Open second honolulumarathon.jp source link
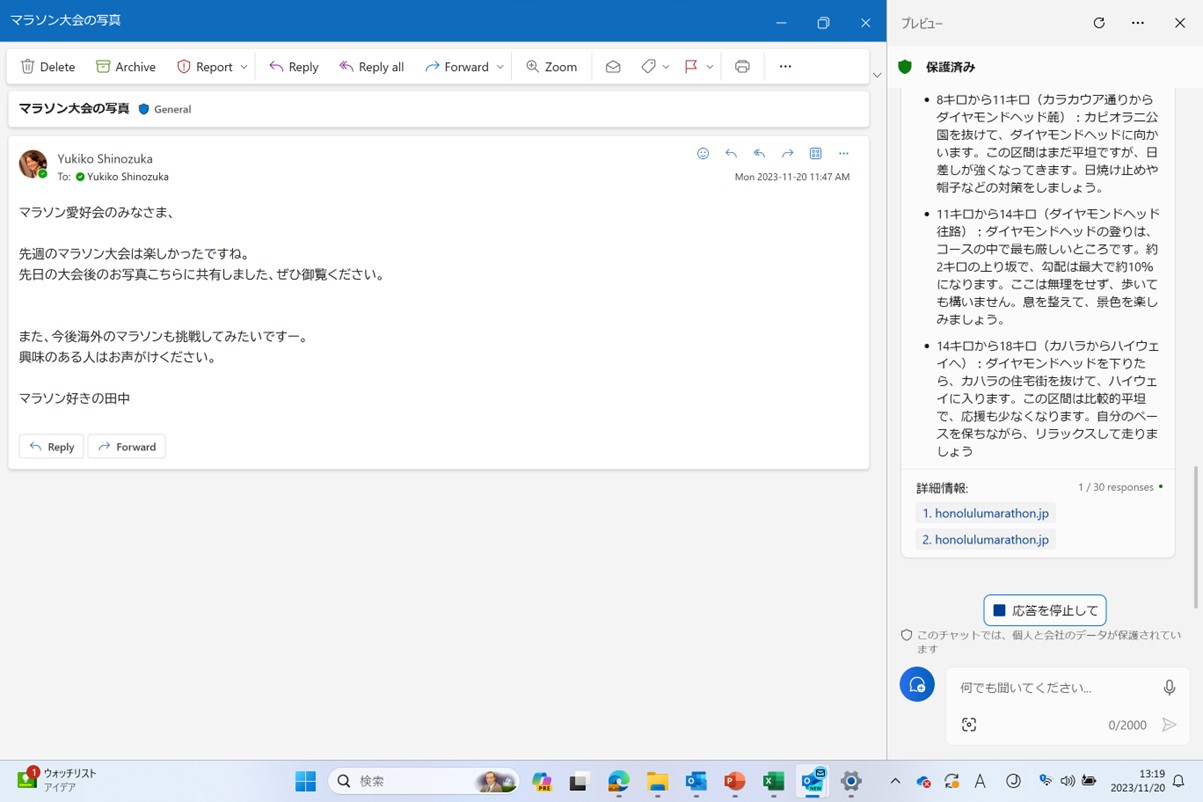1203x802 pixels. [986, 539]
